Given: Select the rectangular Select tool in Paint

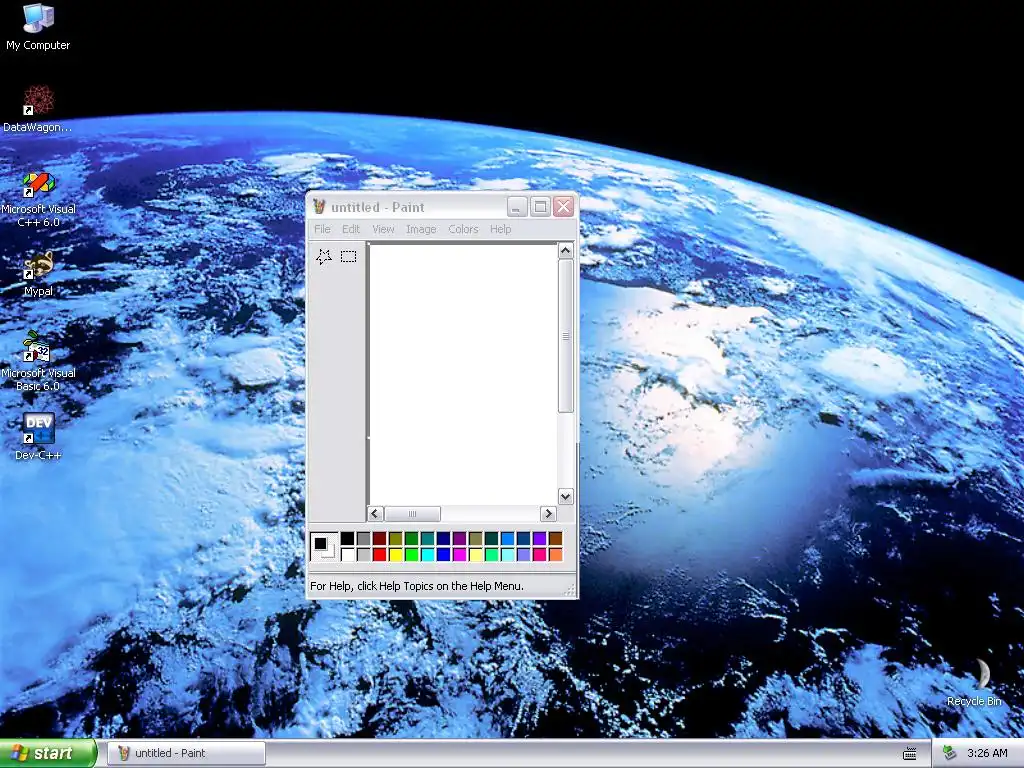Looking at the screenshot, I should coord(349,257).
